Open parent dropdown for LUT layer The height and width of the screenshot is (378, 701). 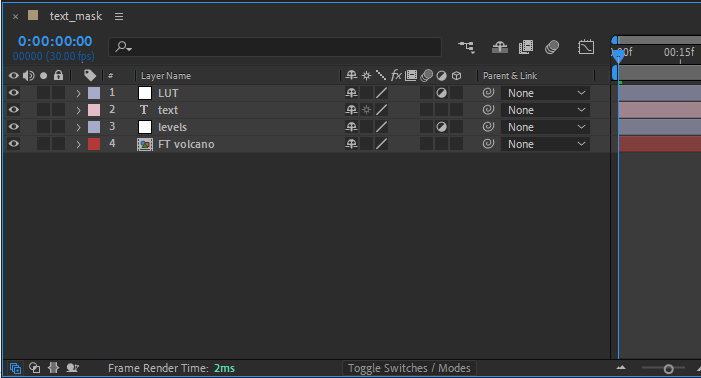tap(545, 93)
